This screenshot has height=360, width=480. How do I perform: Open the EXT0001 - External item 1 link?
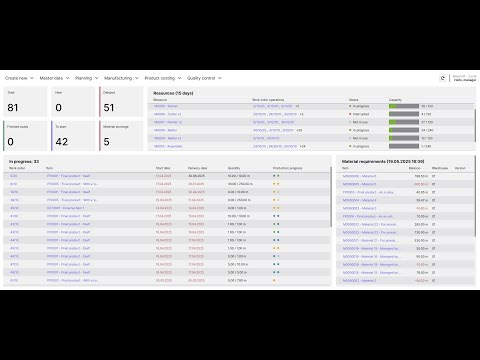(x=65, y=208)
